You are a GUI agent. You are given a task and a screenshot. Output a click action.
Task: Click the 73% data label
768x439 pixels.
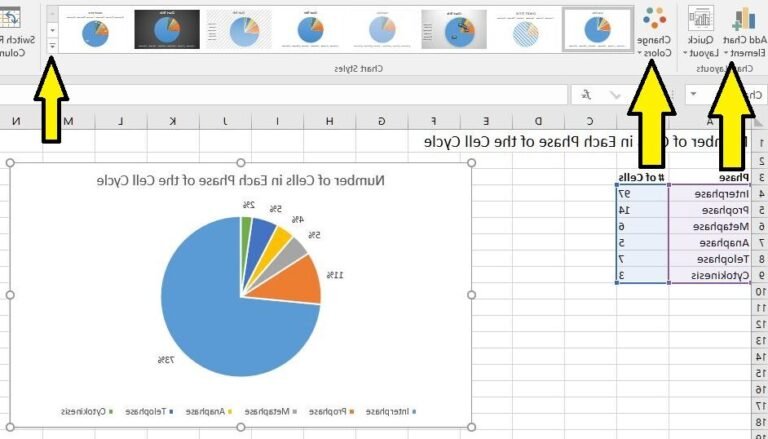click(166, 360)
